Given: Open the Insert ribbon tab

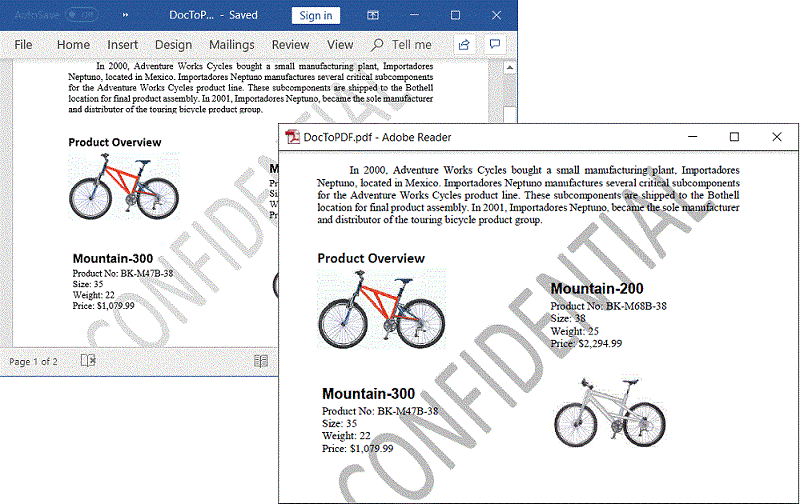Looking at the screenshot, I should coord(123,45).
